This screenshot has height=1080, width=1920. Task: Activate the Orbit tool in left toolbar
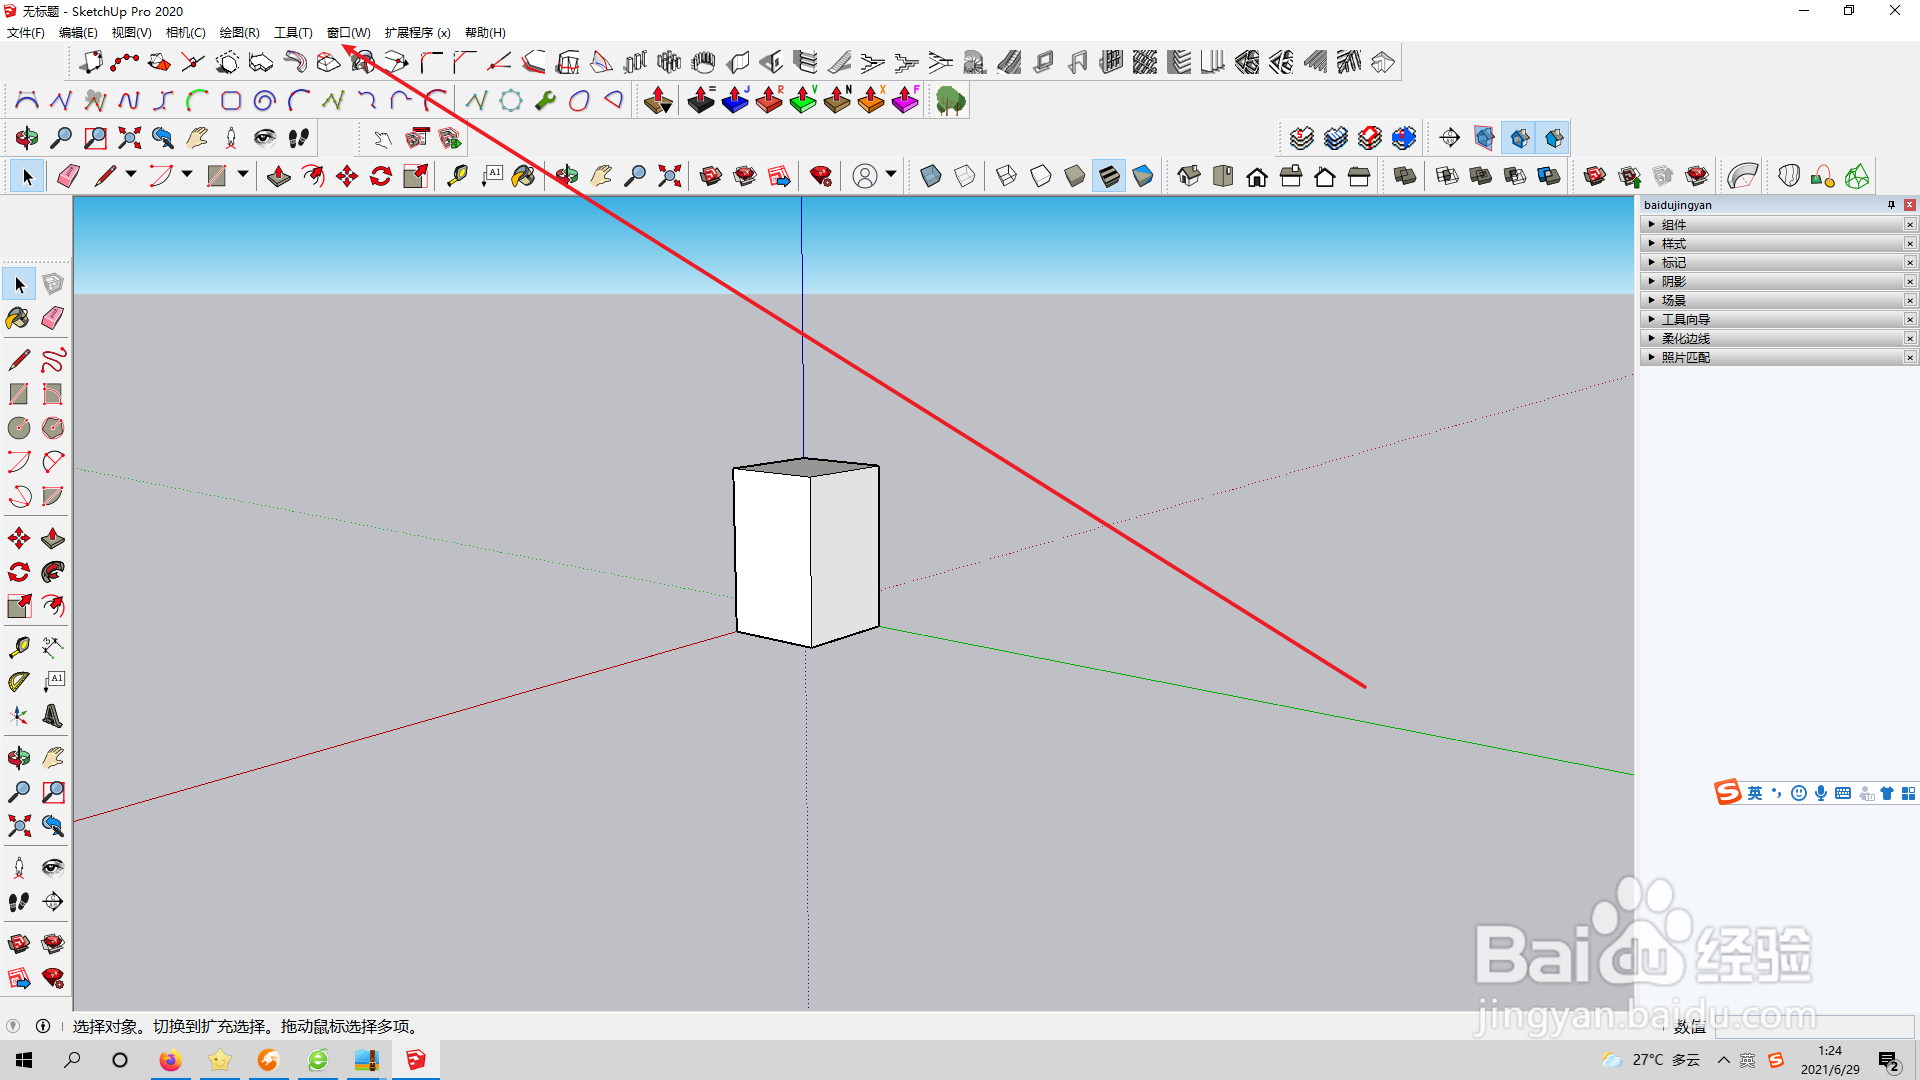tap(19, 758)
